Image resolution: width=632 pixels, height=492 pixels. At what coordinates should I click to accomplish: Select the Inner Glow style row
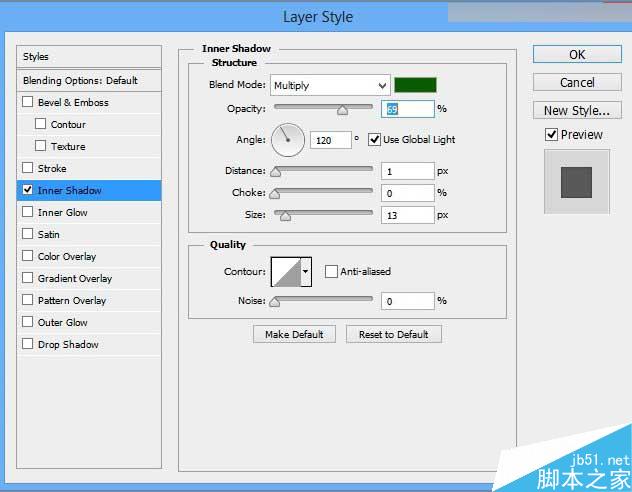[89, 212]
